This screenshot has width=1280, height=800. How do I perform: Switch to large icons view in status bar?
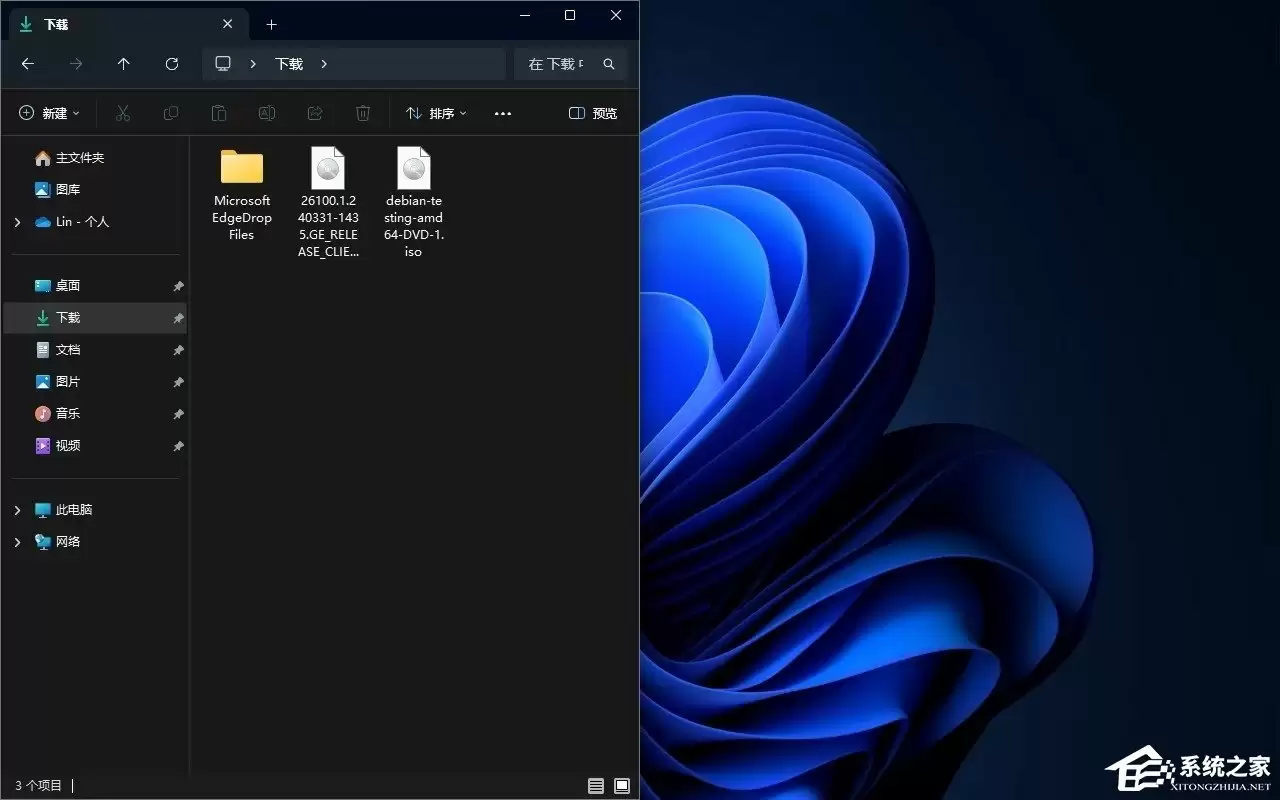tap(622, 786)
